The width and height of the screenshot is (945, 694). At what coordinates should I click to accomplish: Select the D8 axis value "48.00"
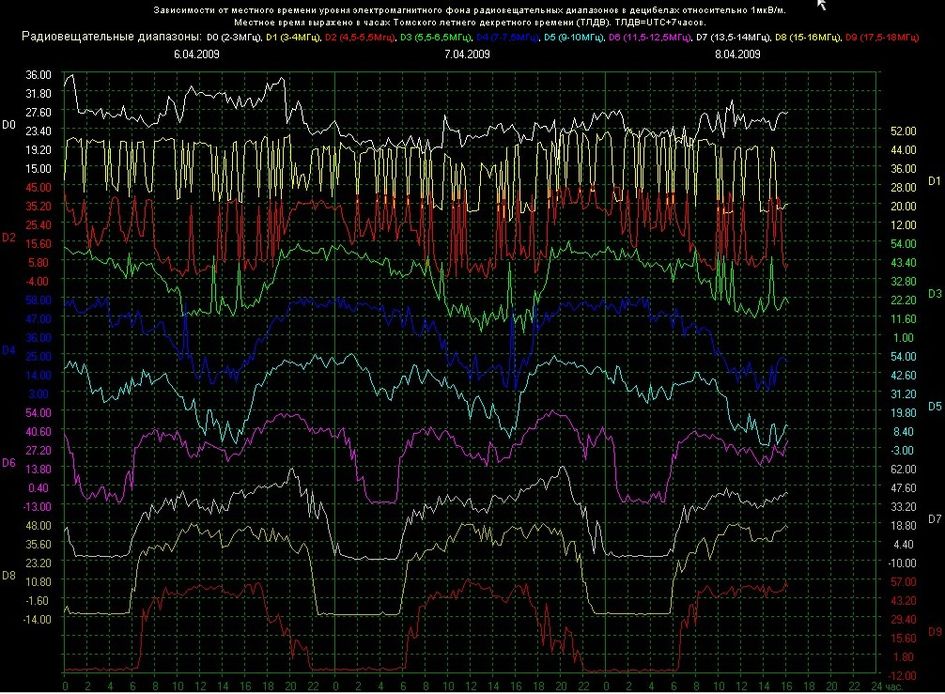pyautogui.click(x=39, y=525)
